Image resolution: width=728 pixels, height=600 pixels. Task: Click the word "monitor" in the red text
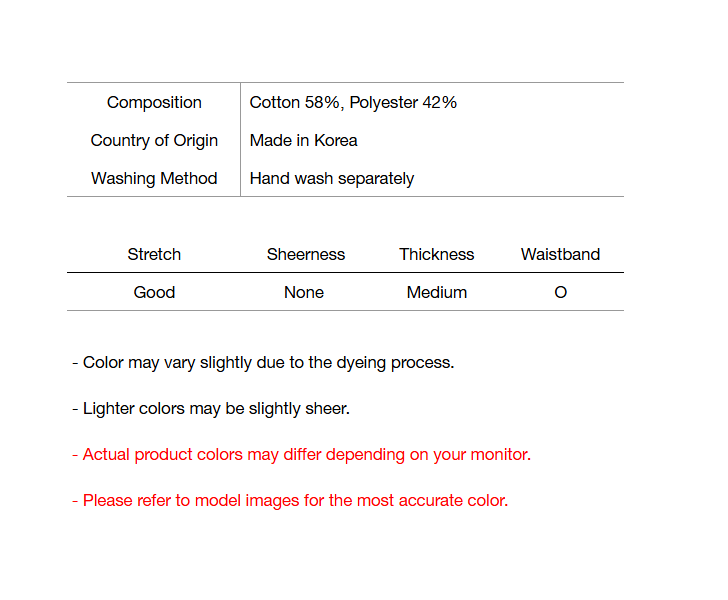[499, 454]
